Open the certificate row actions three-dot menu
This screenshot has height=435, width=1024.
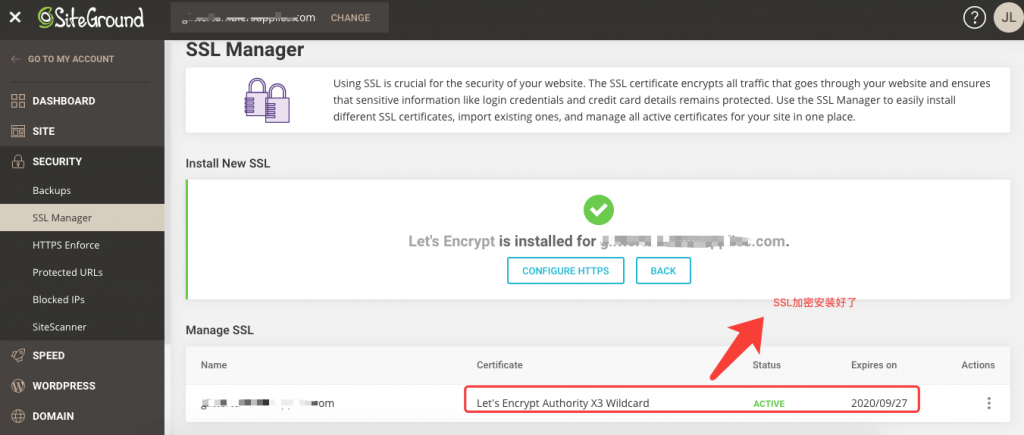(x=989, y=403)
